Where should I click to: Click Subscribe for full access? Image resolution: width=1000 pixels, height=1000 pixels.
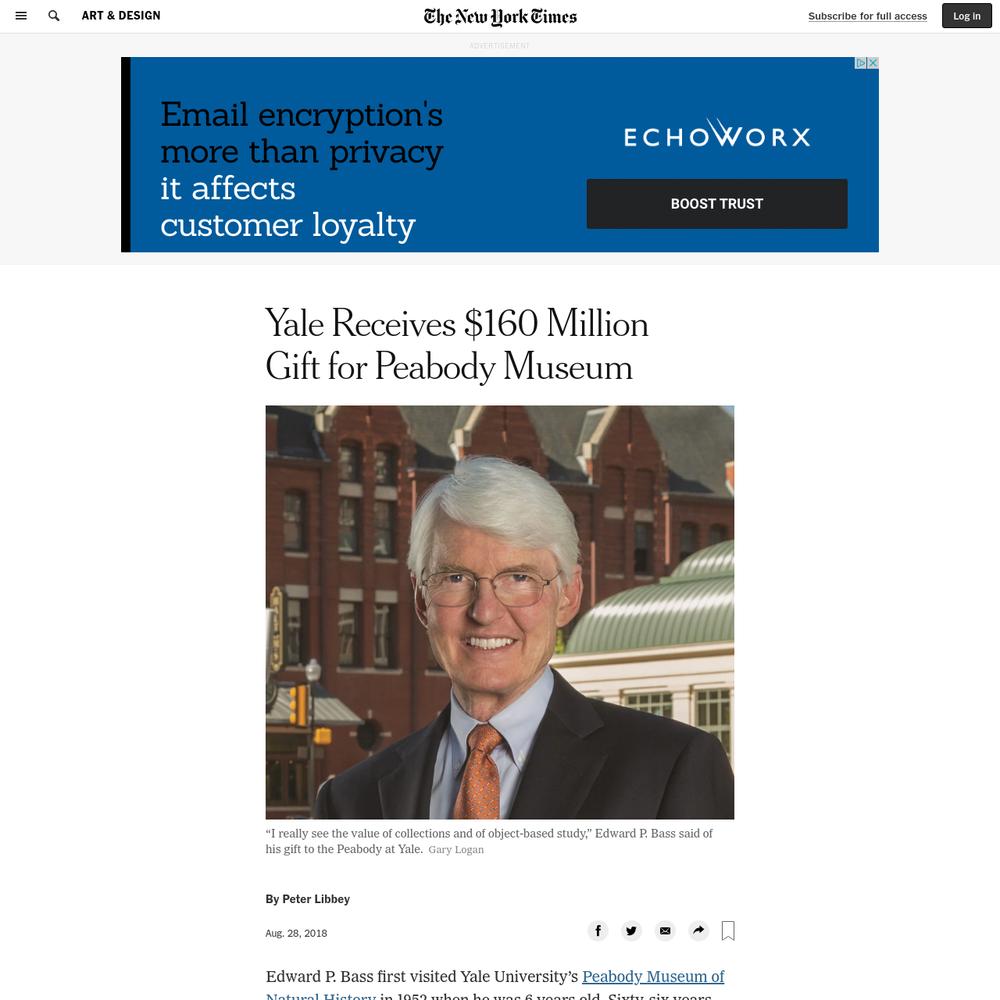[x=867, y=16]
